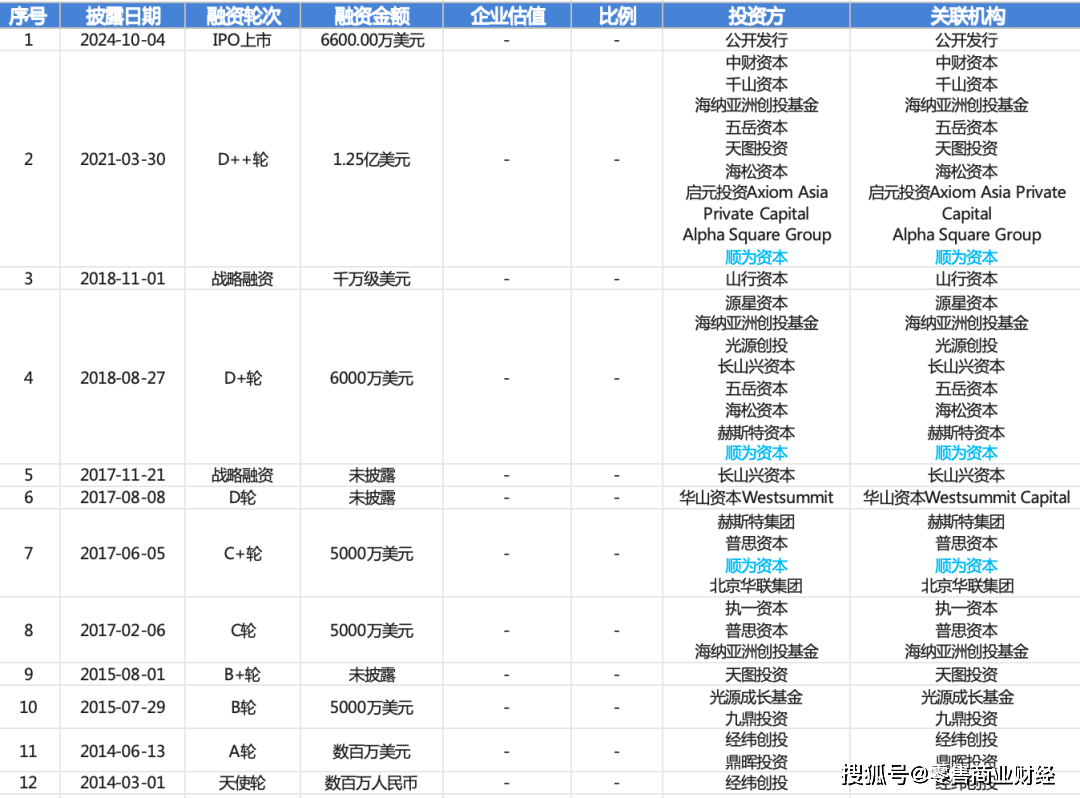Open 顺为资本 link in the D+轮 投资方 cell
The image size is (1080, 798).
point(756,453)
